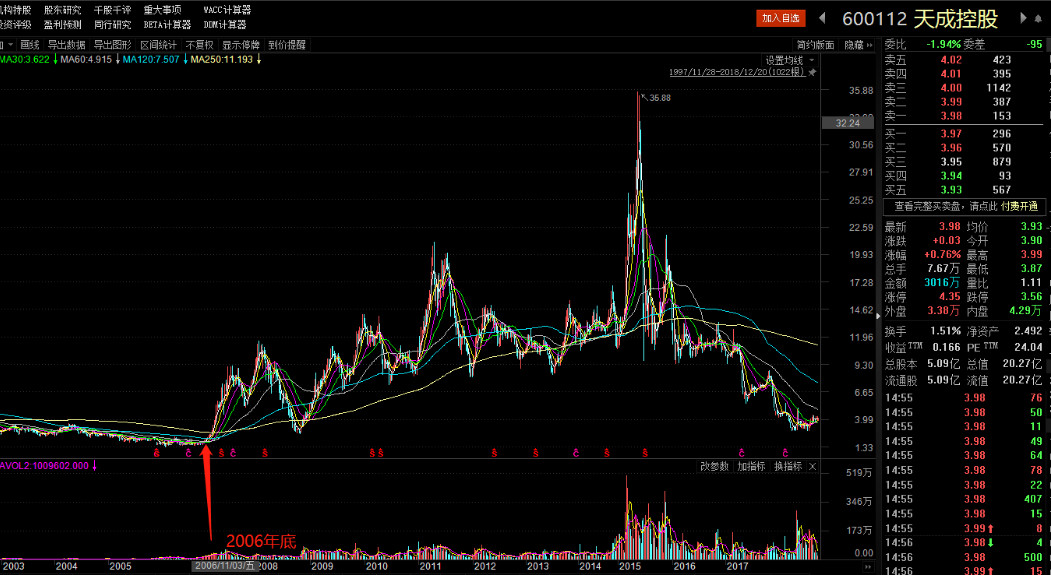1051x575 pixels.
Task: Select the 换指标 button
Action: [x=787, y=467]
